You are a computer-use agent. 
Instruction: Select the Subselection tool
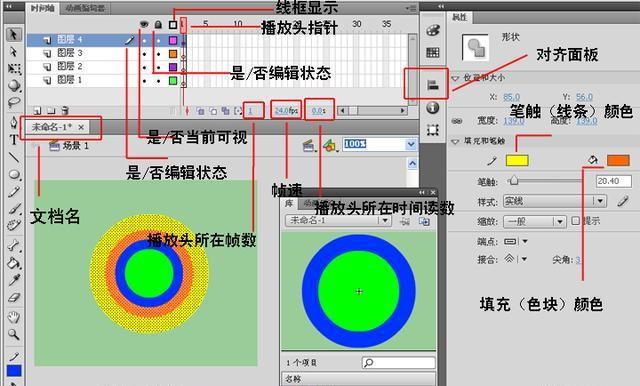(x=13, y=52)
